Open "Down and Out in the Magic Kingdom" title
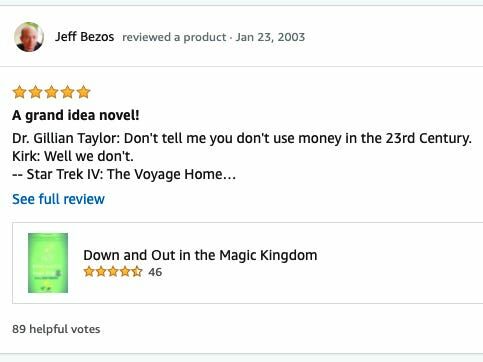The image size is (483, 362). click(200, 255)
